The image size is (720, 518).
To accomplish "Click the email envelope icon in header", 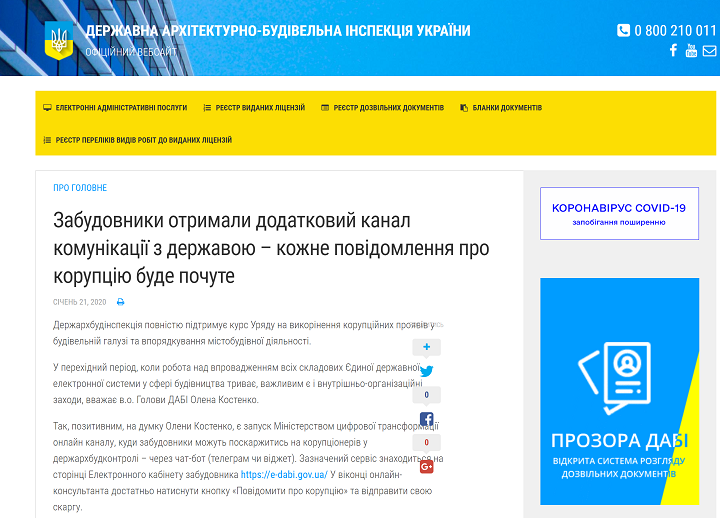I will pos(709,51).
